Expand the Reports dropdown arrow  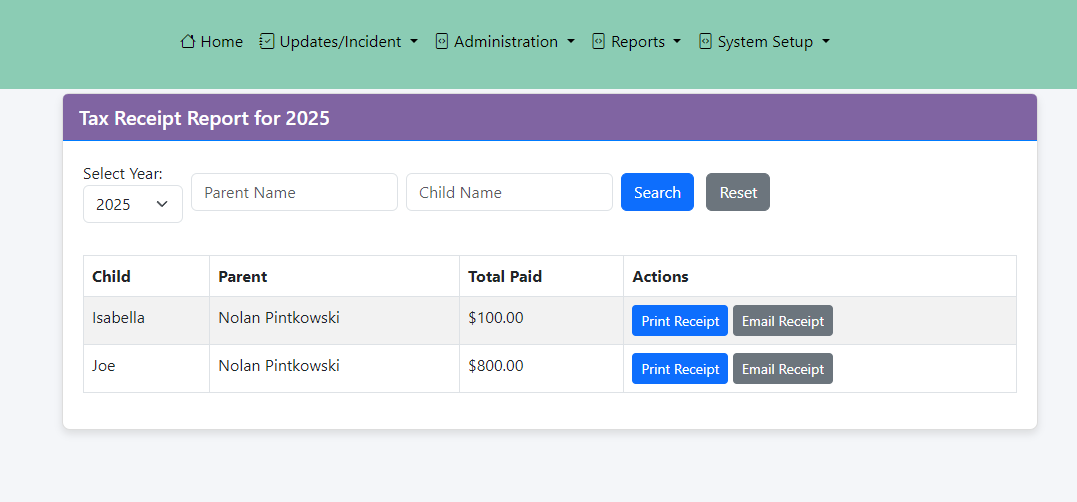pos(677,42)
